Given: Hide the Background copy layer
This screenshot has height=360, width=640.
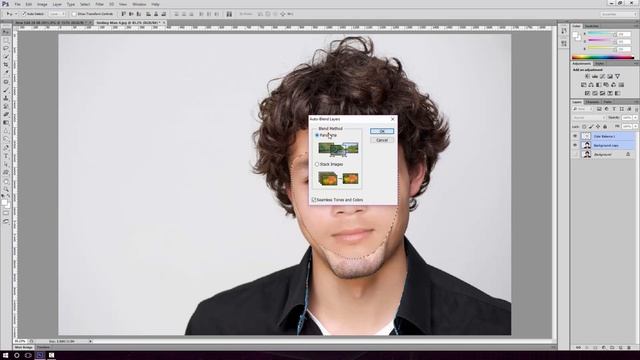Looking at the screenshot, I should click(575, 145).
